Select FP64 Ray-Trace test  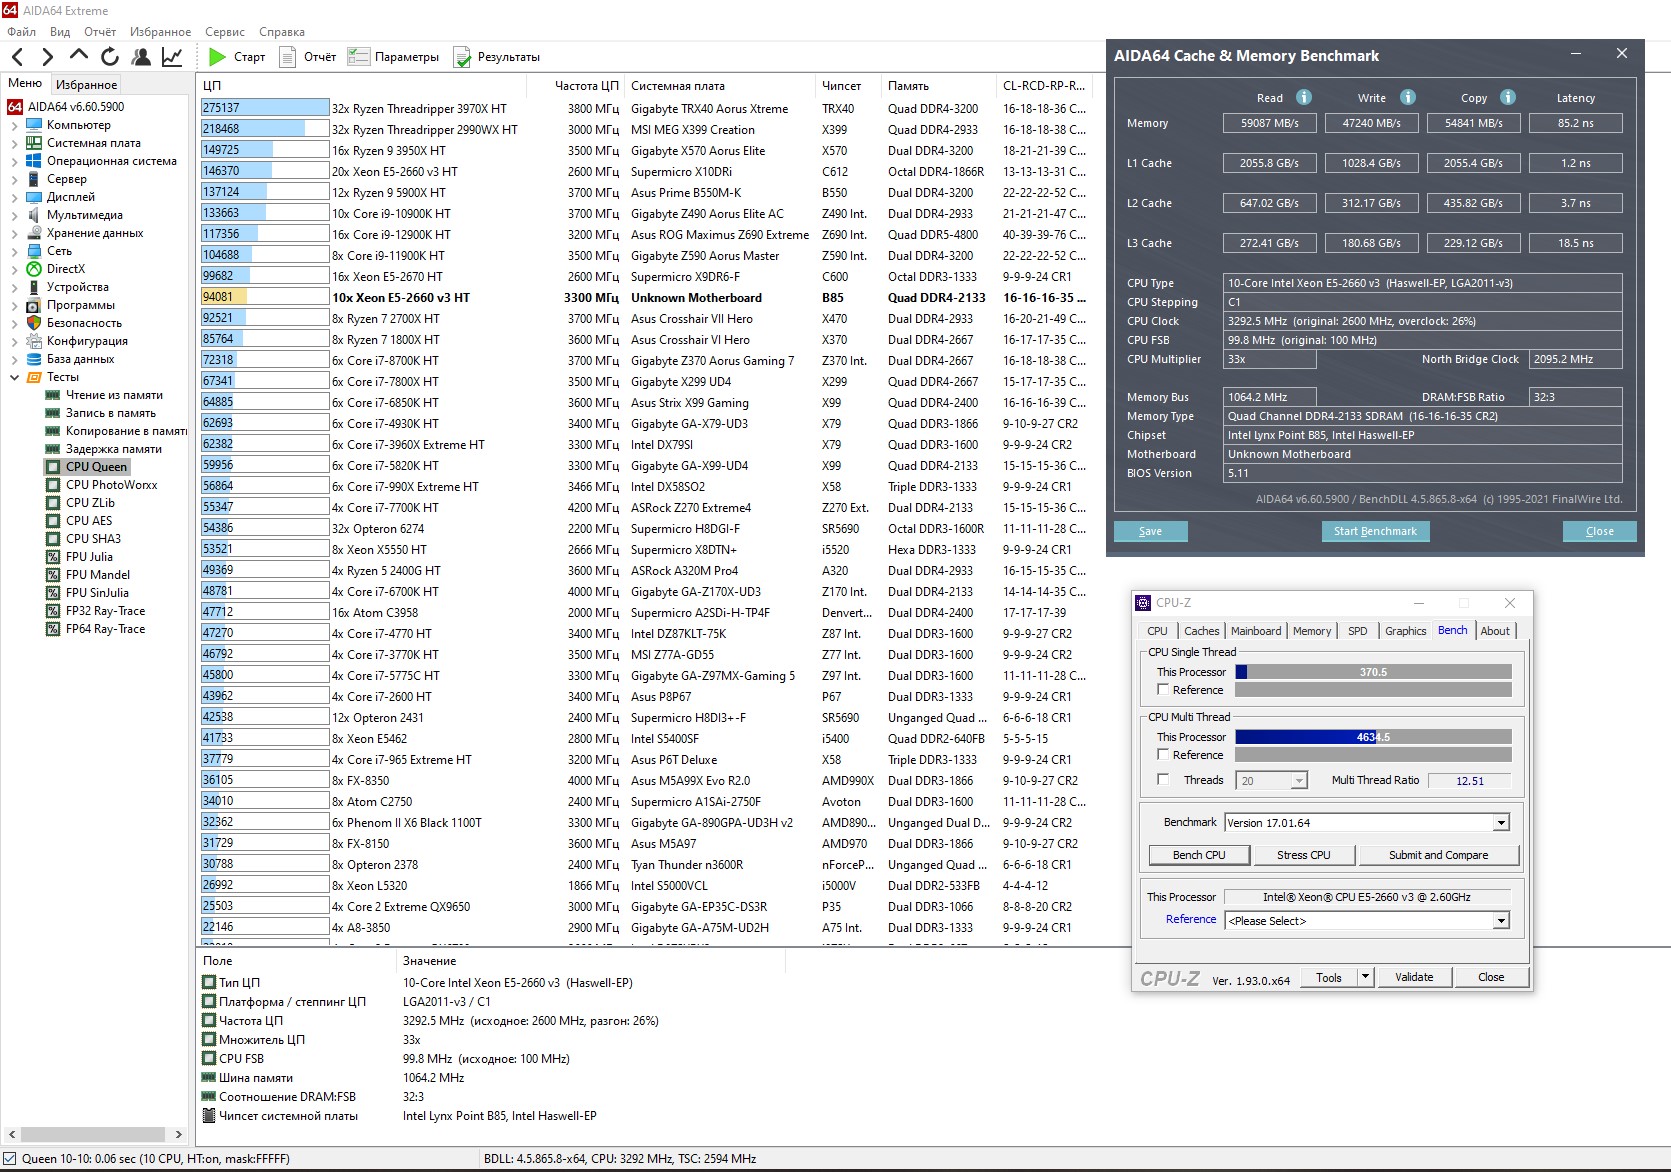[105, 629]
